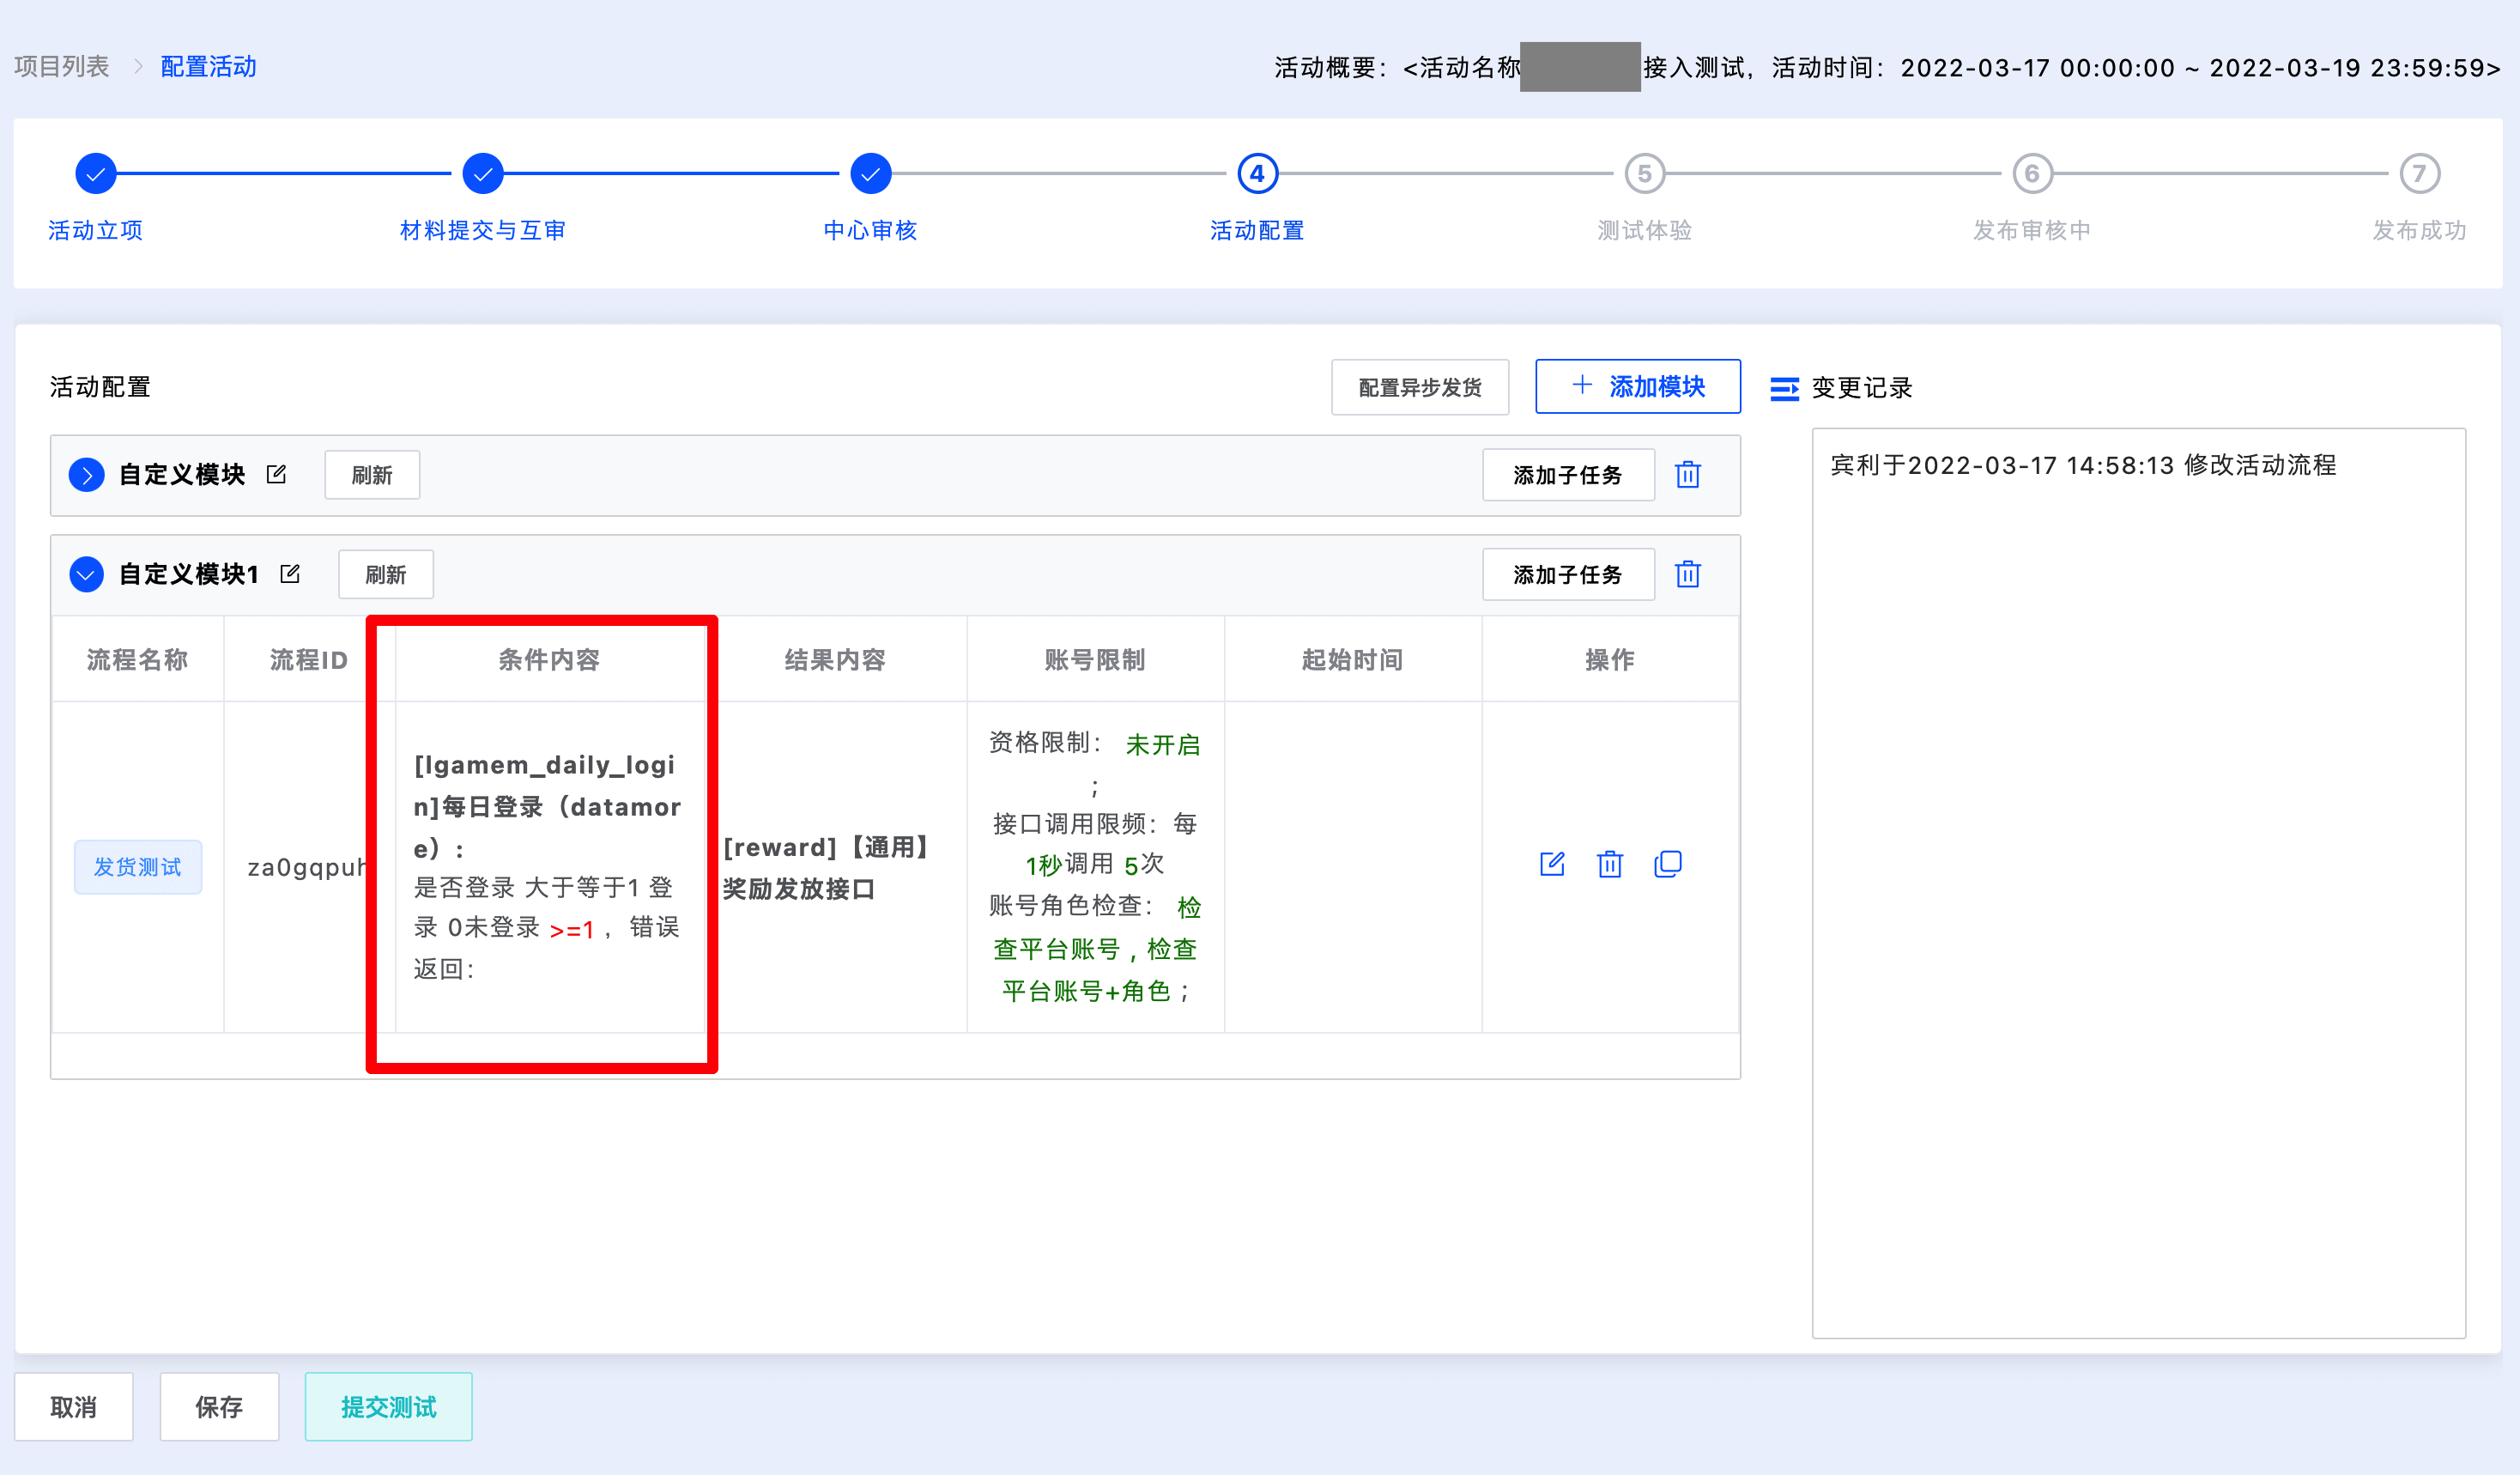The width and height of the screenshot is (2520, 1475).
Task: Edit the 发货测试 flow row
Action: [x=1552, y=864]
